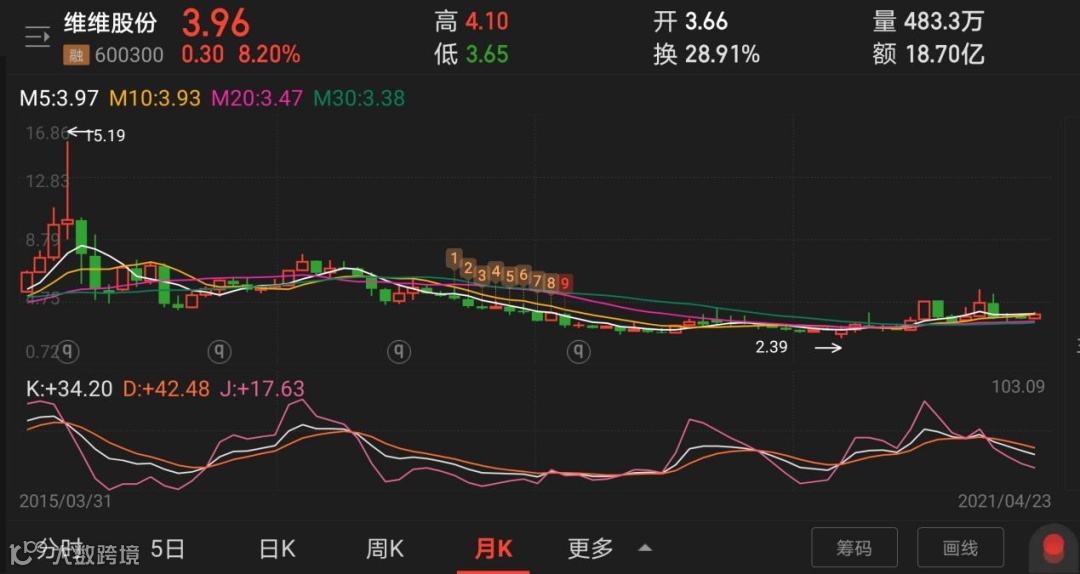
Task: Click the high price 4.10 value
Action: [x=487, y=22]
